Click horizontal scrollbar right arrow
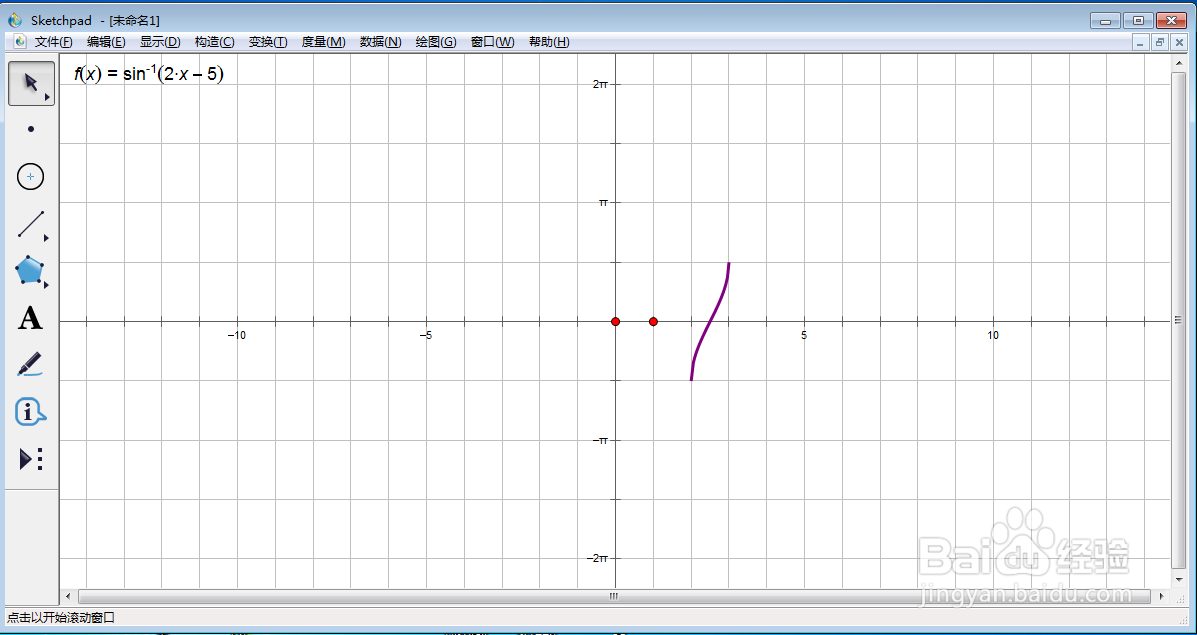Viewport: 1197px width, 635px height. click(1161, 596)
